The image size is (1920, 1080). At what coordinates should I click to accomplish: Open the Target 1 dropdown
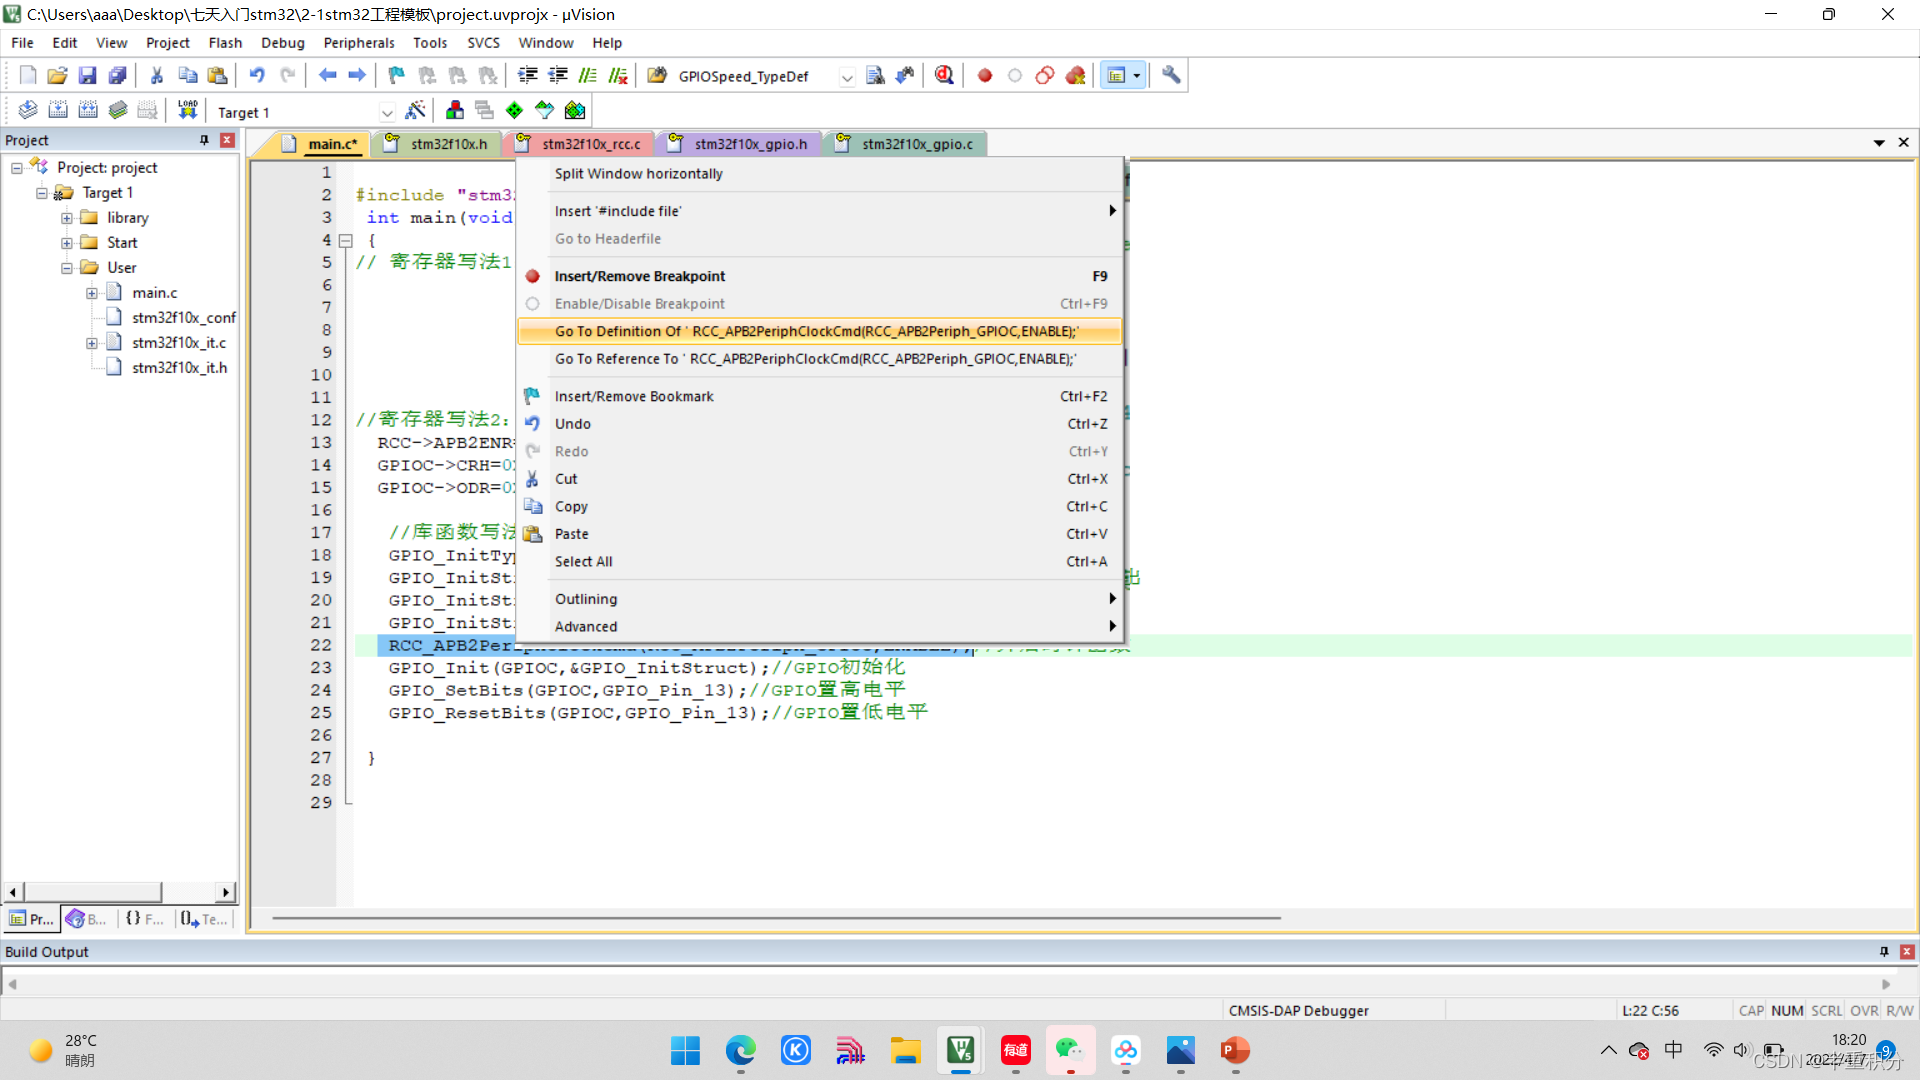[387, 112]
